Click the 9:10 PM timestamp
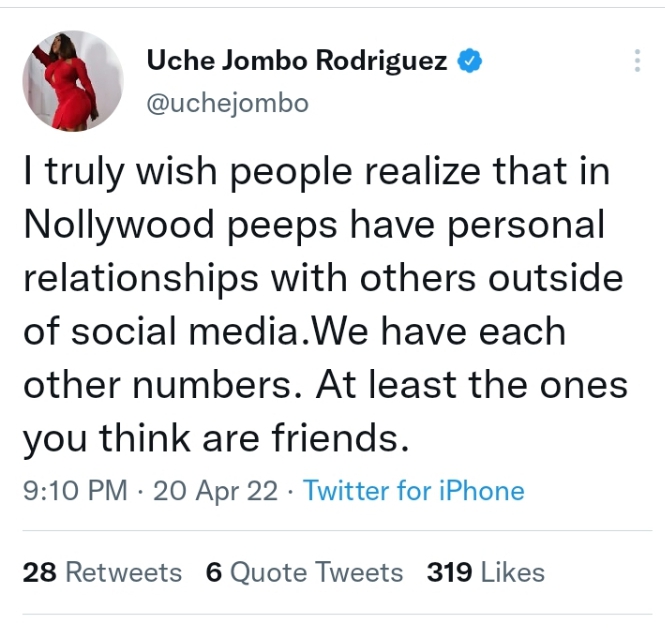This screenshot has height=628, width=665. click(x=74, y=491)
